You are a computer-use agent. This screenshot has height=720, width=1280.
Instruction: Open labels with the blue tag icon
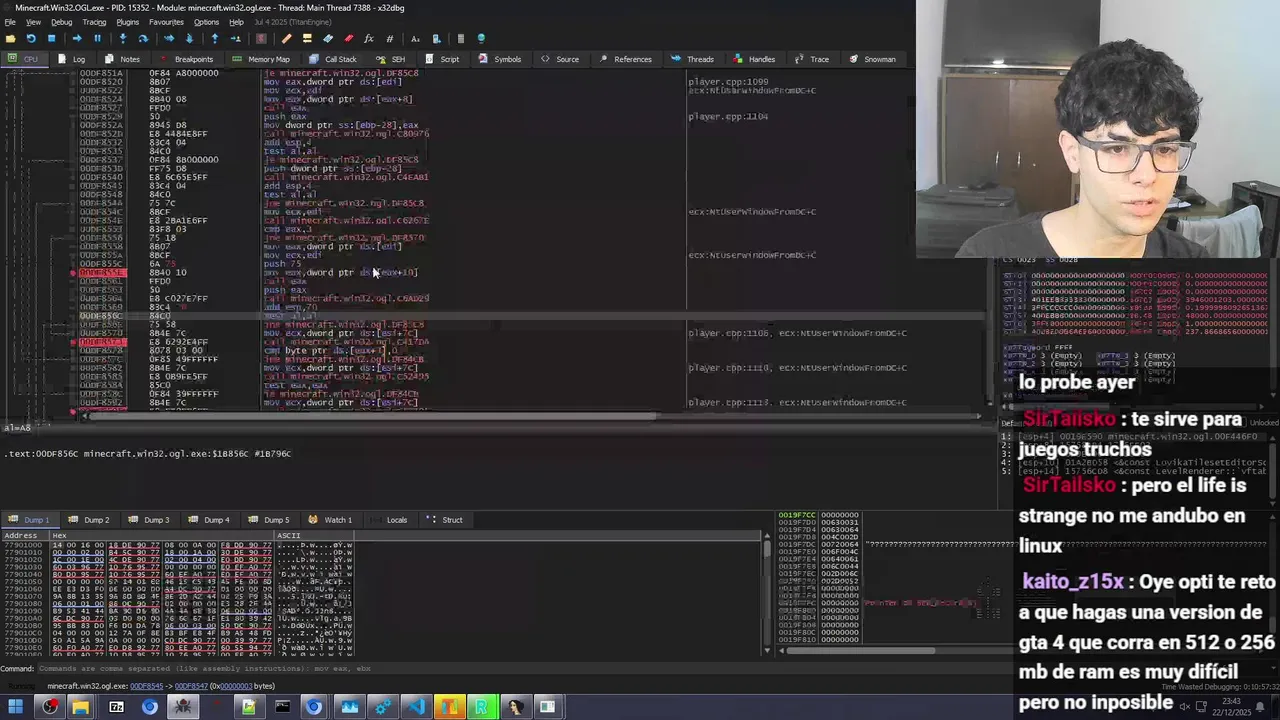(x=328, y=38)
